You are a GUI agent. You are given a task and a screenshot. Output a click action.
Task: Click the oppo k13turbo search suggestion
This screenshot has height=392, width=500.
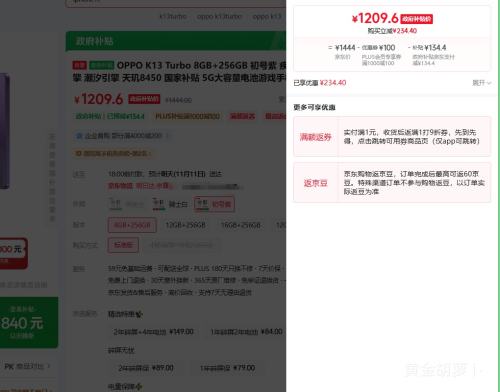click(219, 16)
